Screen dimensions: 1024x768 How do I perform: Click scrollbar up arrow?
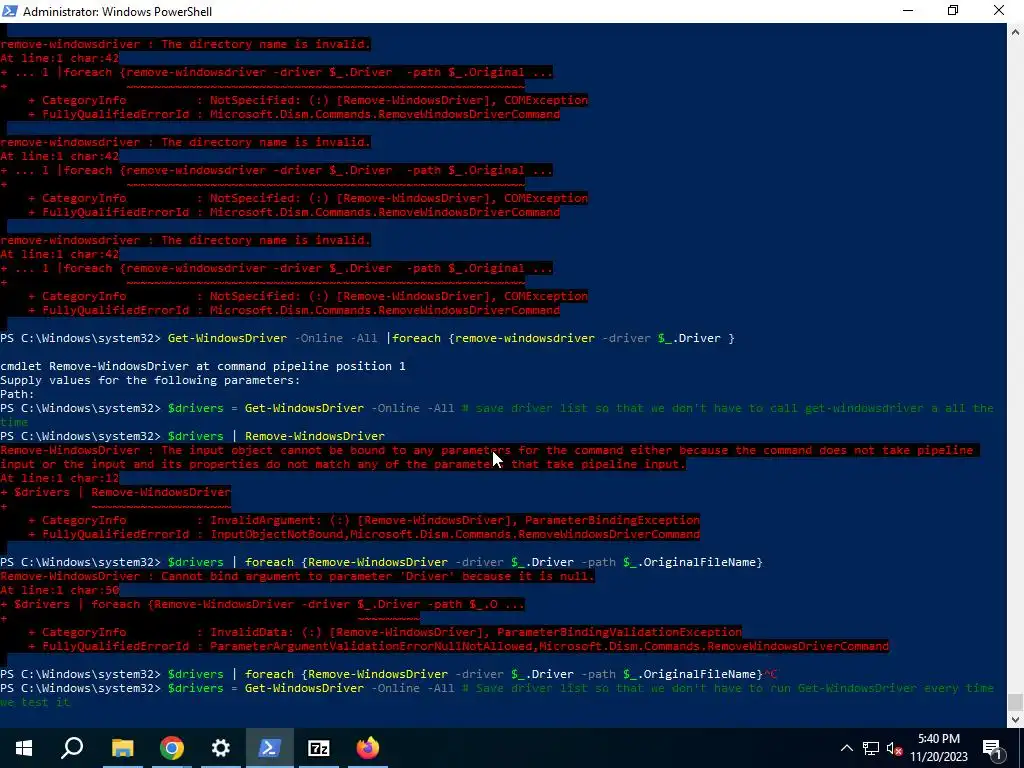(1015, 31)
